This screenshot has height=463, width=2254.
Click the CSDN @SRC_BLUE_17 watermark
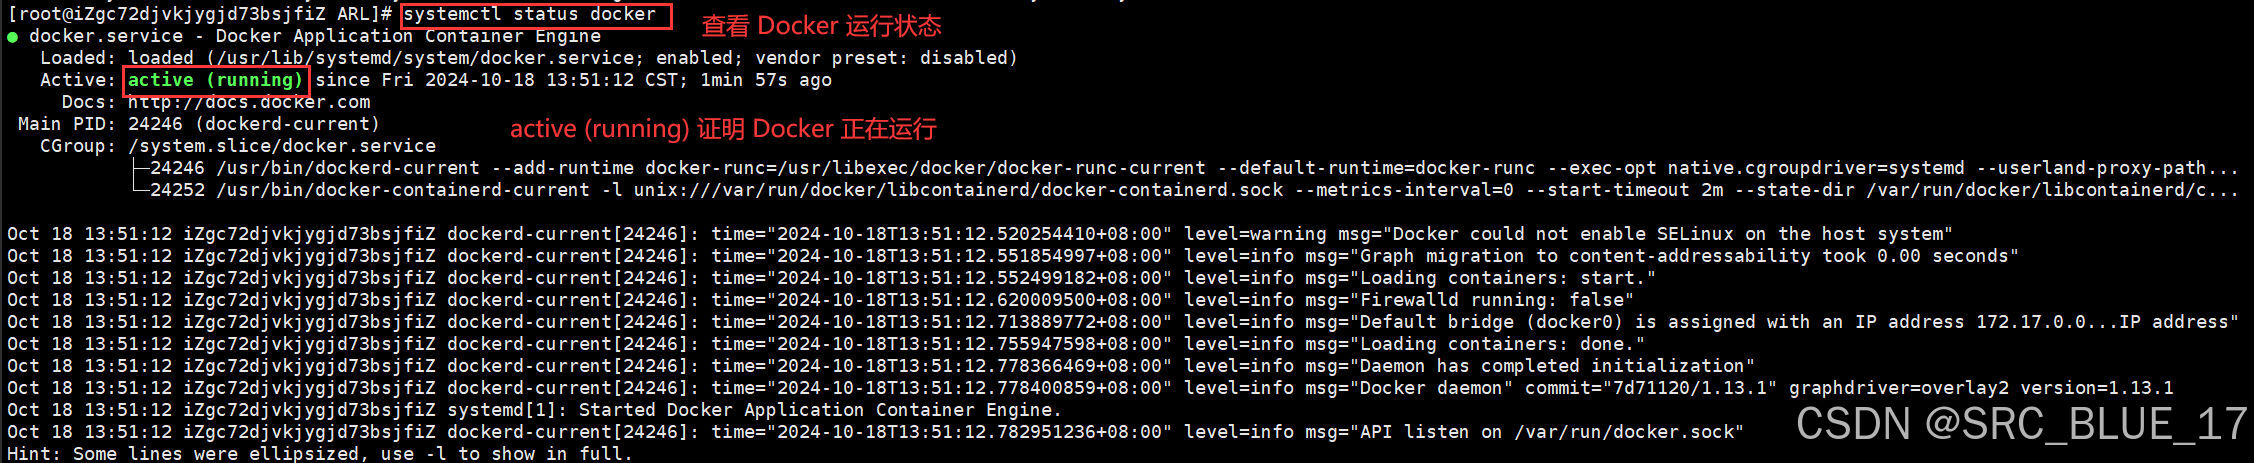[x=2021, y=424]
